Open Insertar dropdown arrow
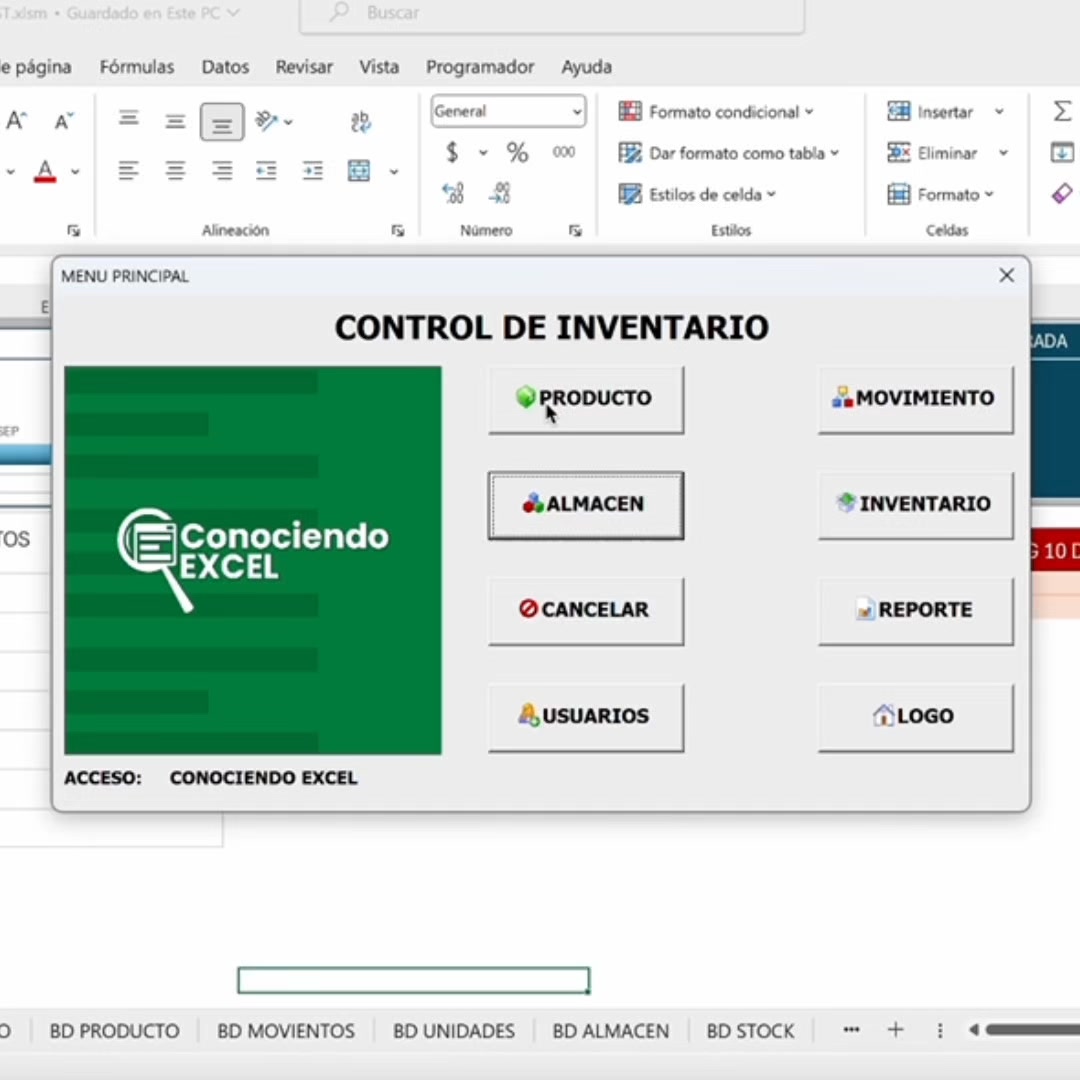1080x1080 pixels. pos(999,112)
